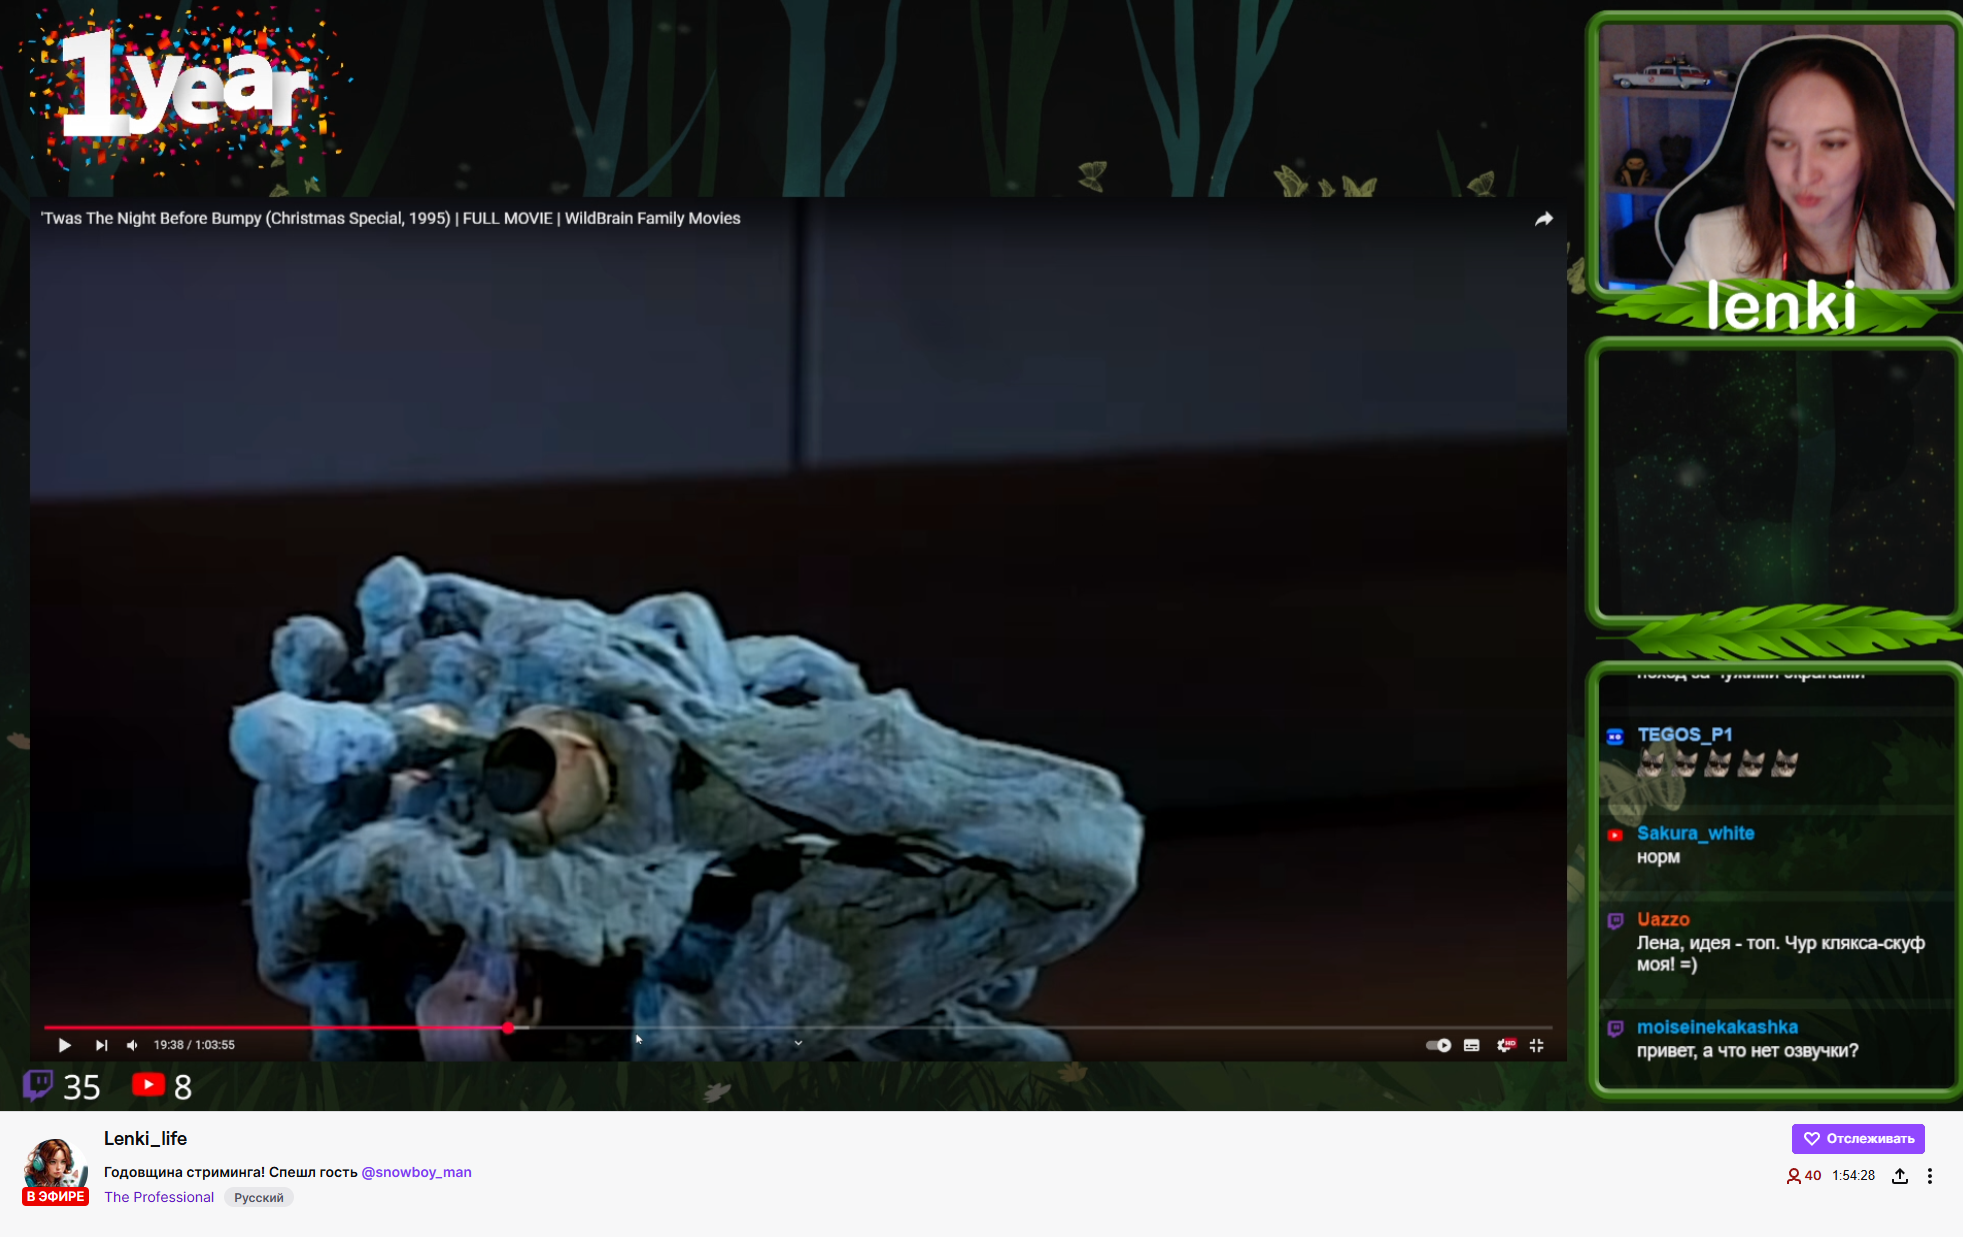Click the YouTube viewer count icon
The image size is (1963, 1237).
148,1084
